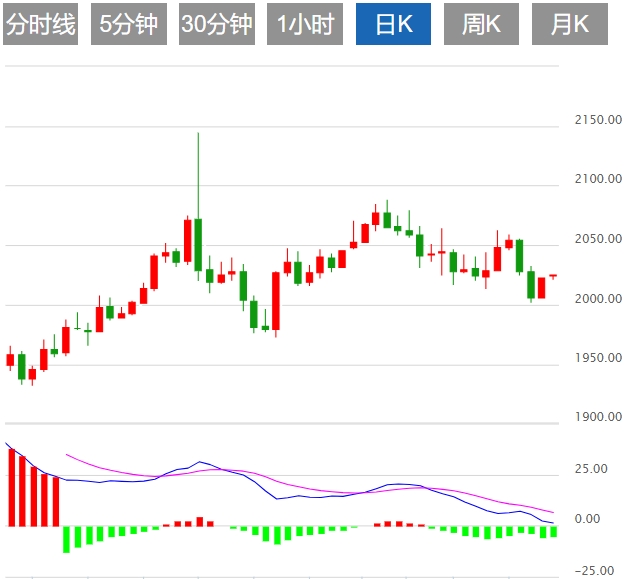
Task: Click the -25.00 MACD axis label
Action: tap(594, 570)
